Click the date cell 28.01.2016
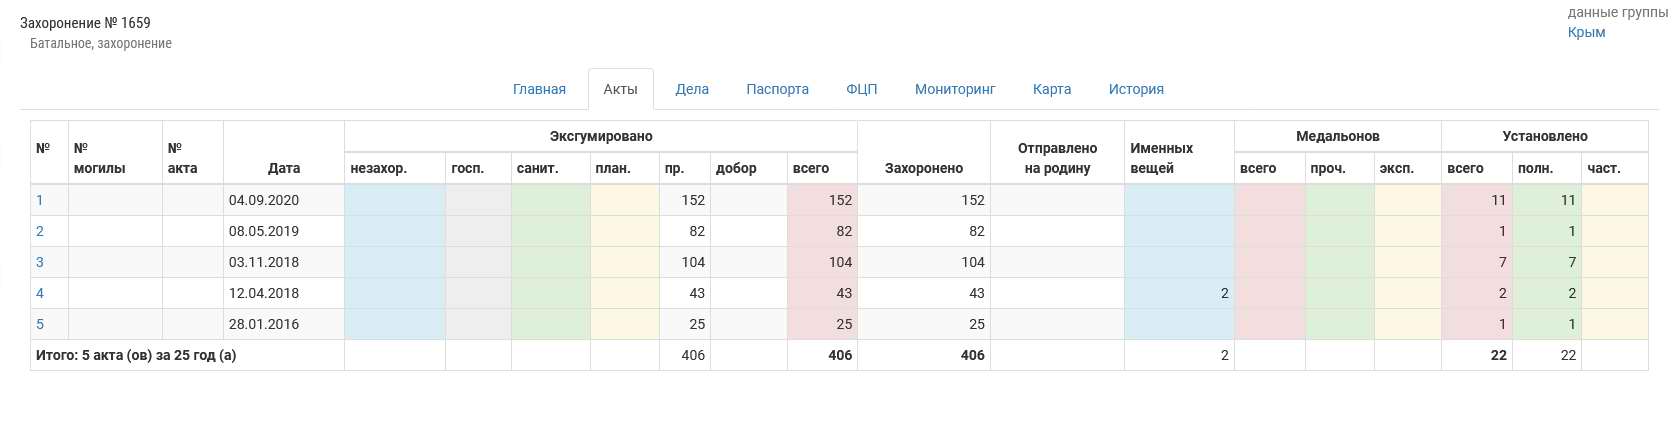Image resolution: width=1679 pixels, height=437 pixels. (264, 324)
